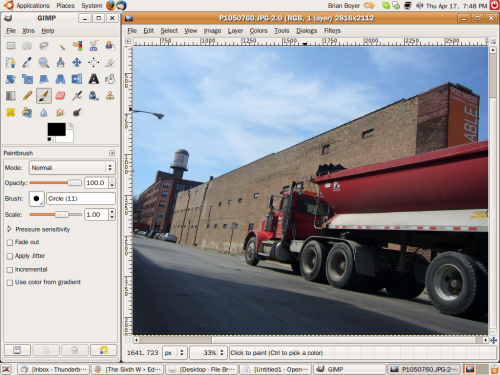
Task: Select the Align tool
Action: click(x=94, y=62)
